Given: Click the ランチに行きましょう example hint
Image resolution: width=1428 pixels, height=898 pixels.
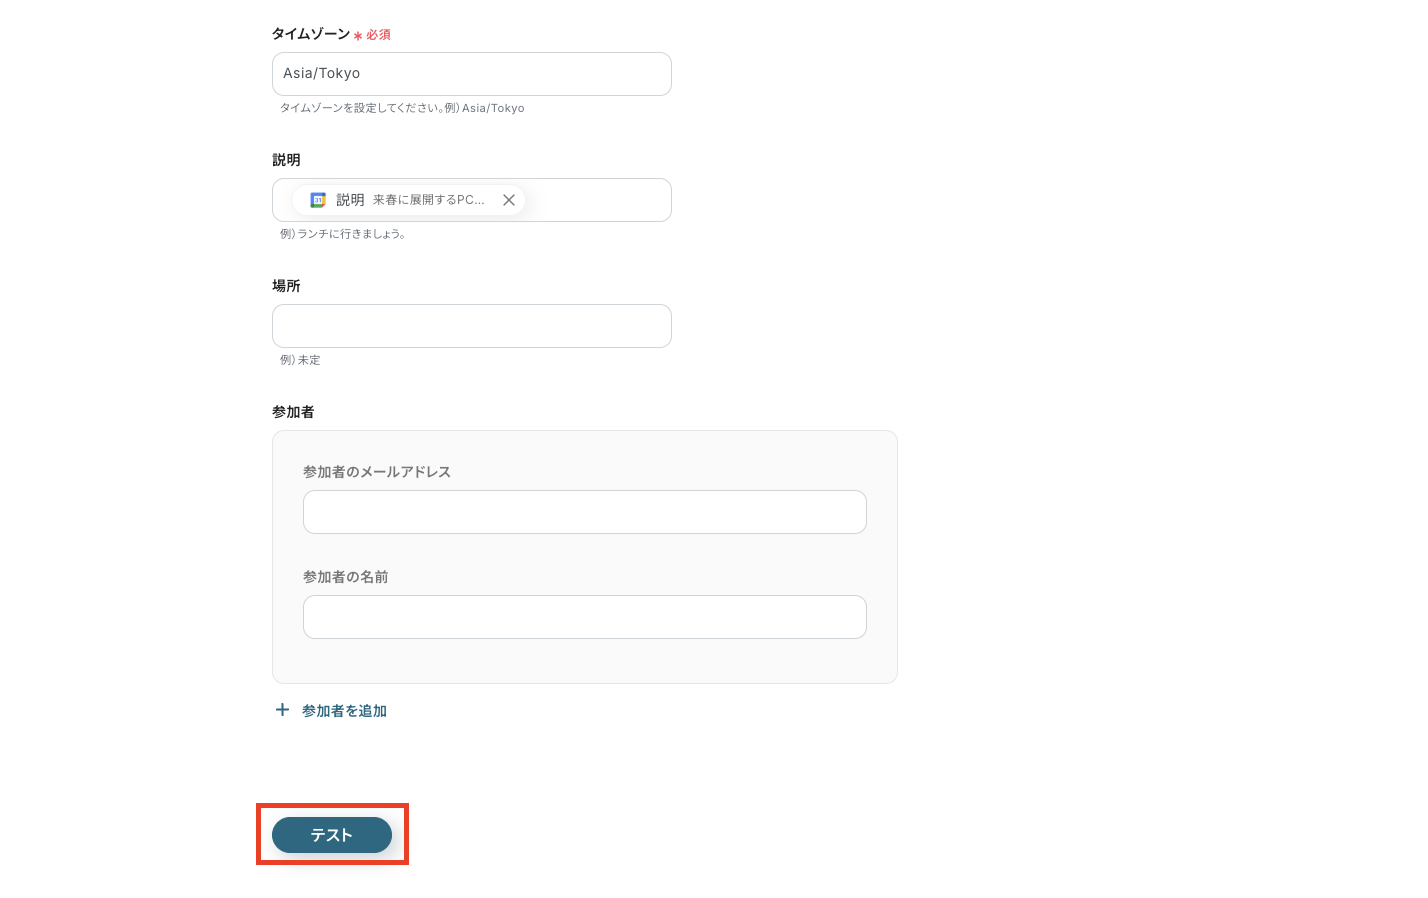Looking at the screenshot, I should click(343, 234).
